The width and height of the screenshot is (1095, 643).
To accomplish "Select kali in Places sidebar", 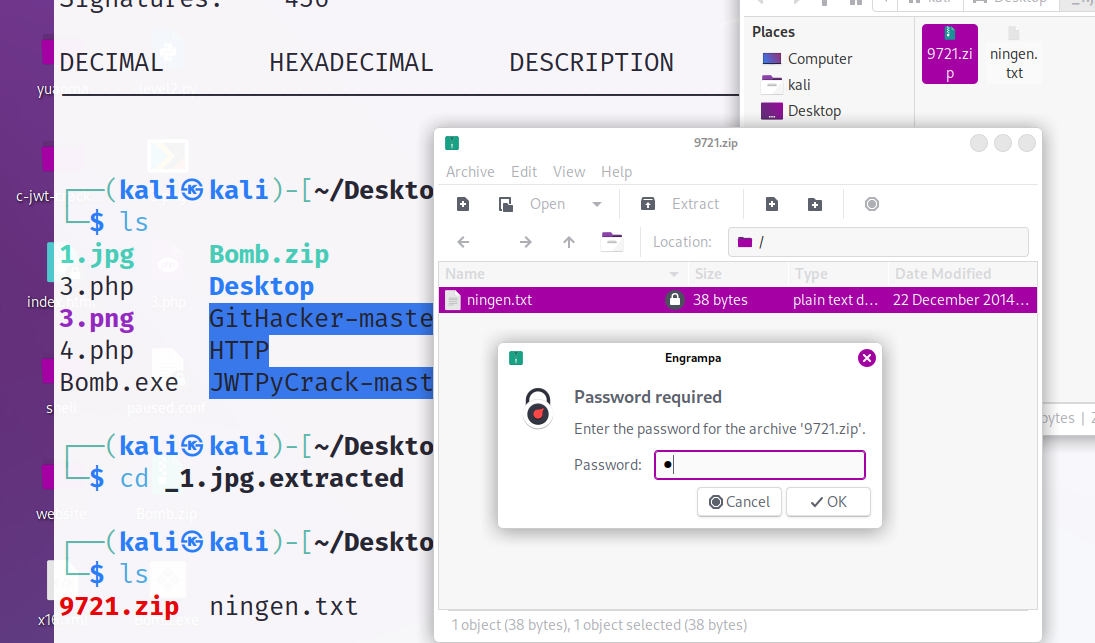I will tap(786, 84).
